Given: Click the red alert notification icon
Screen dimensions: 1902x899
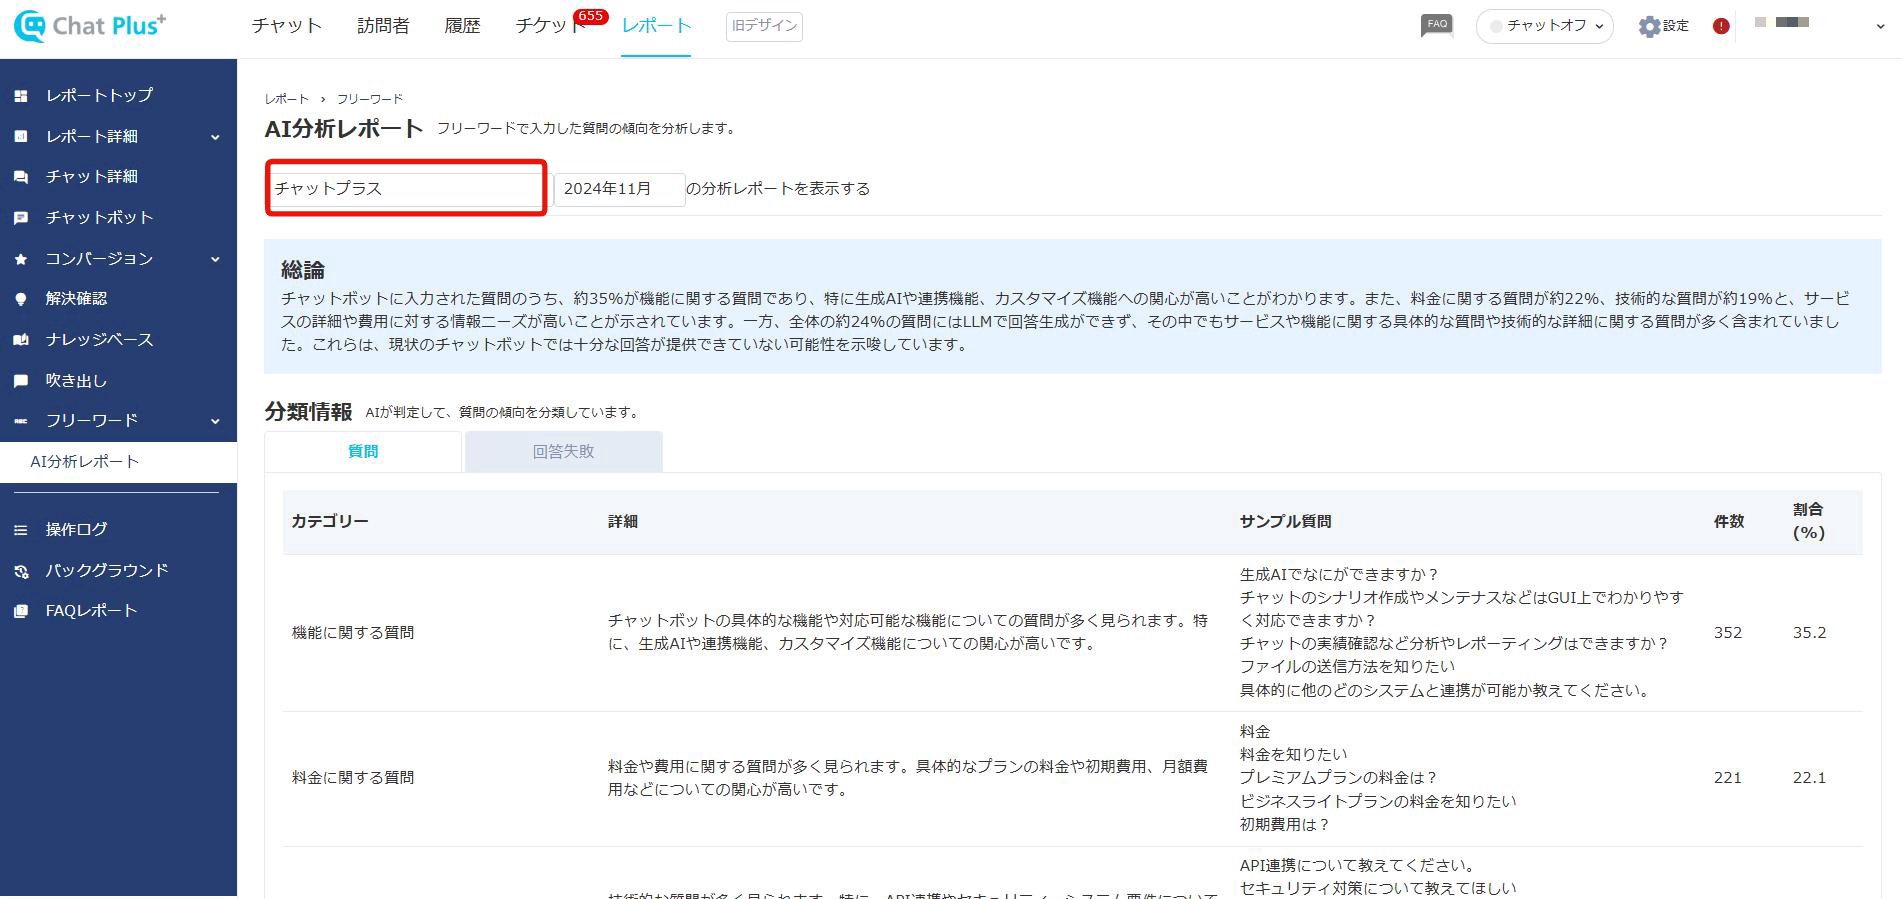Looking at the screenshot, I should click(x=1721, y=26).
